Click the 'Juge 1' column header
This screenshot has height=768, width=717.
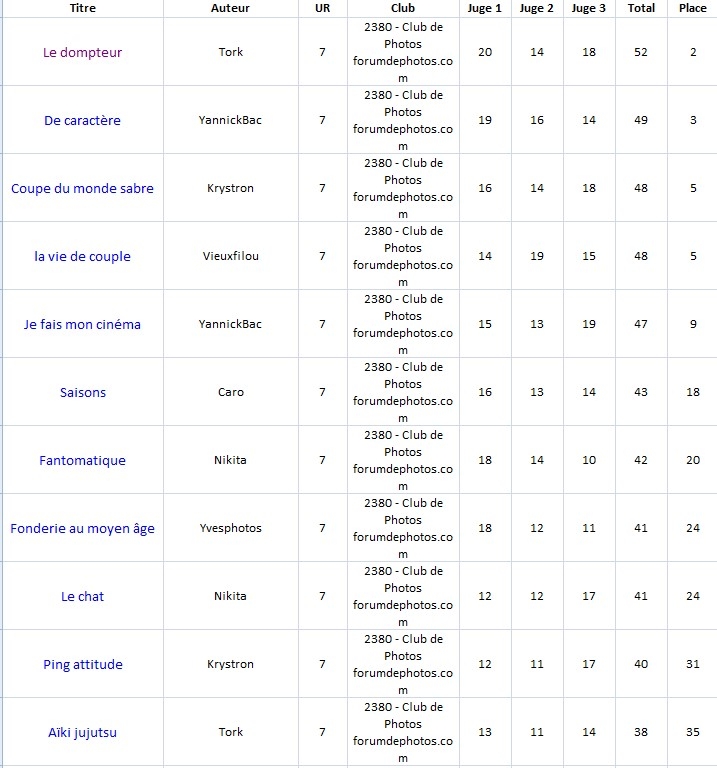[485, 8]
